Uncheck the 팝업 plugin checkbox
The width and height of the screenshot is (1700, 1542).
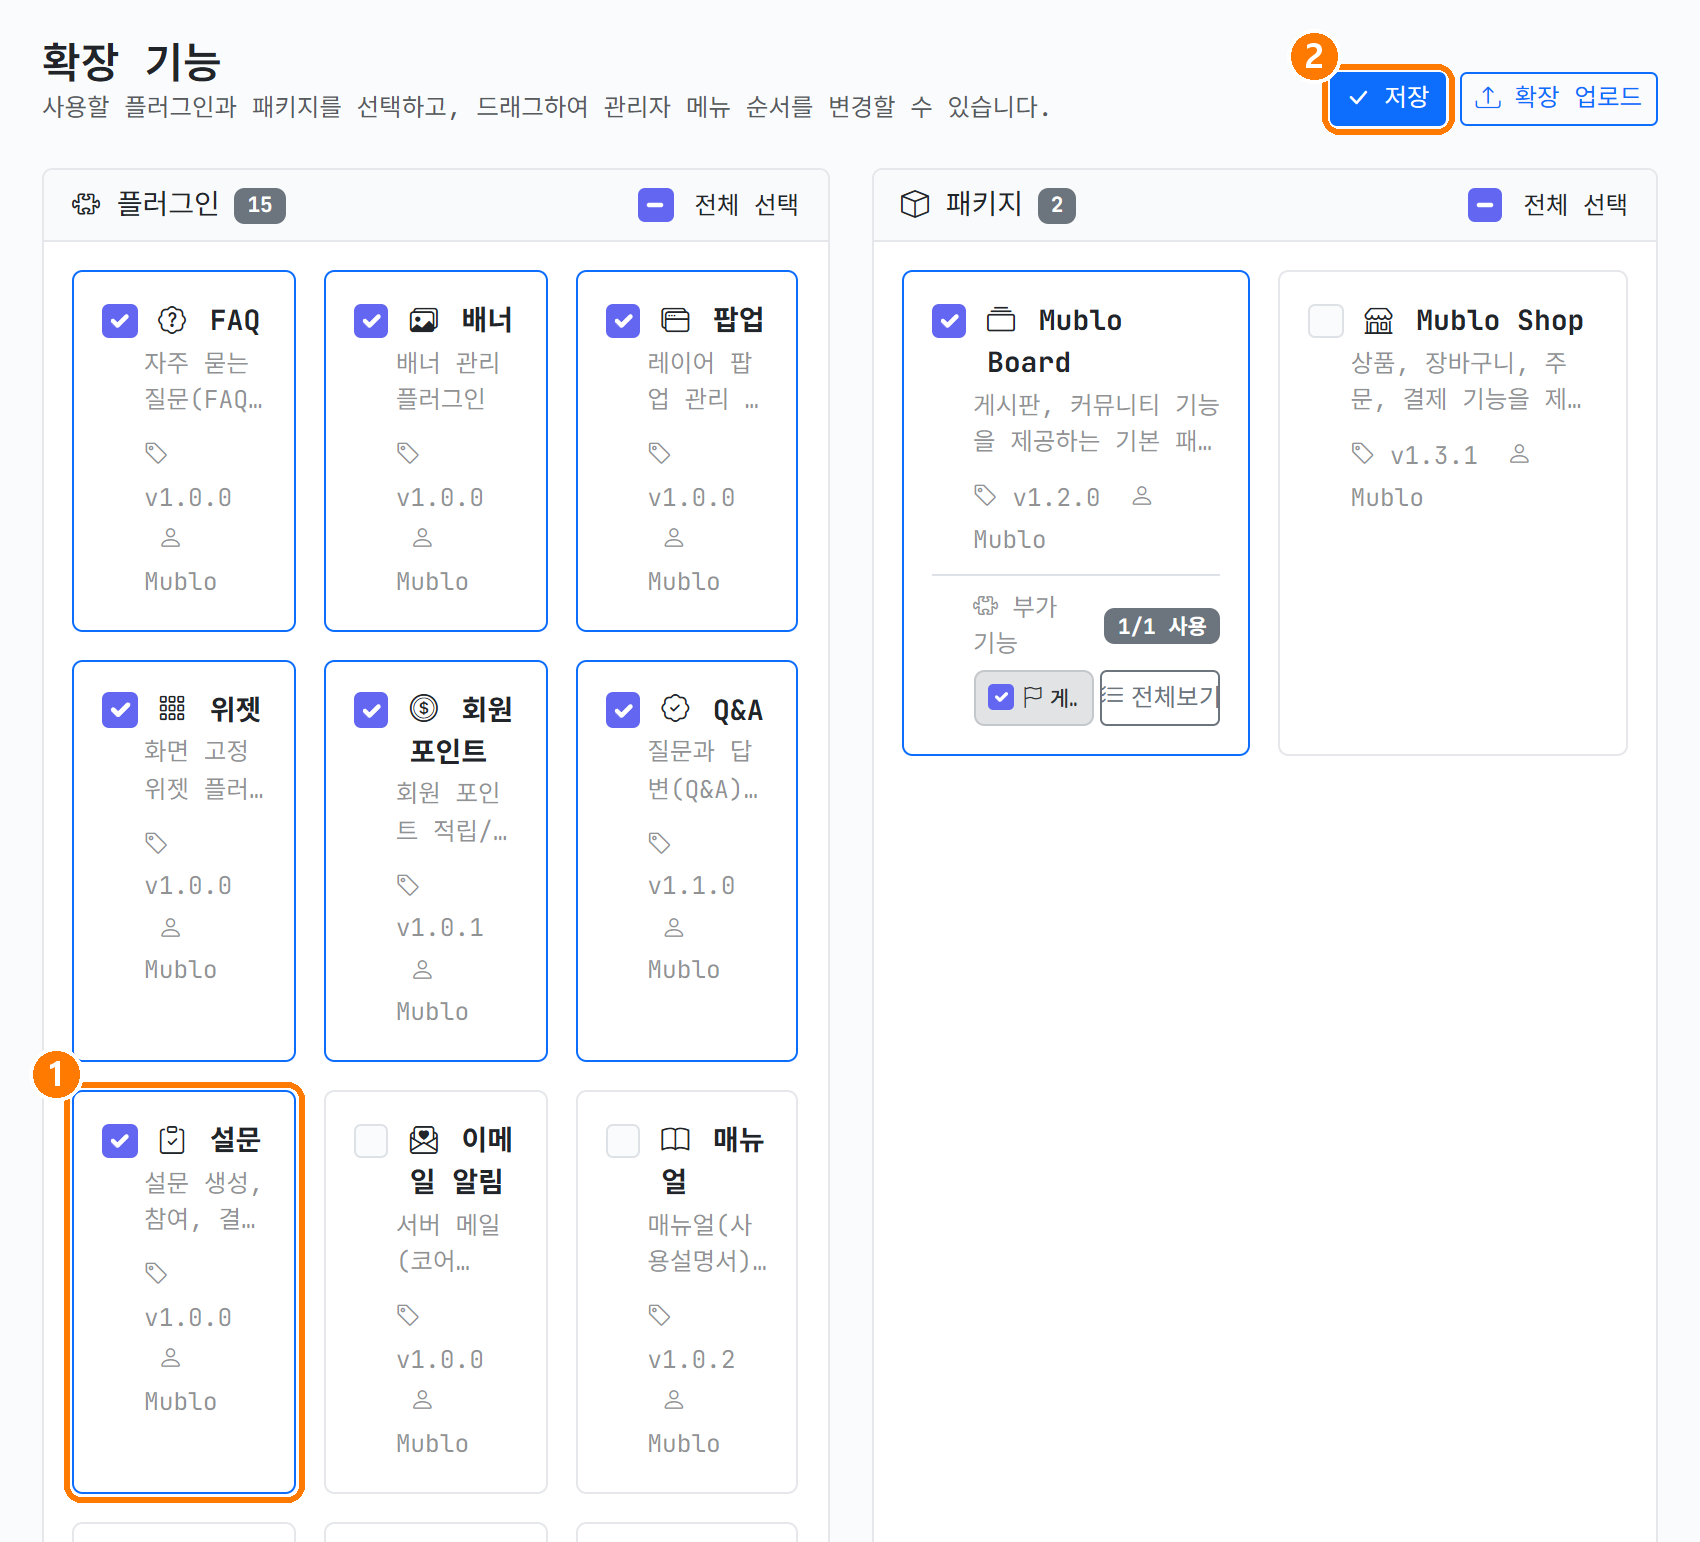click(x=623, y=321)
